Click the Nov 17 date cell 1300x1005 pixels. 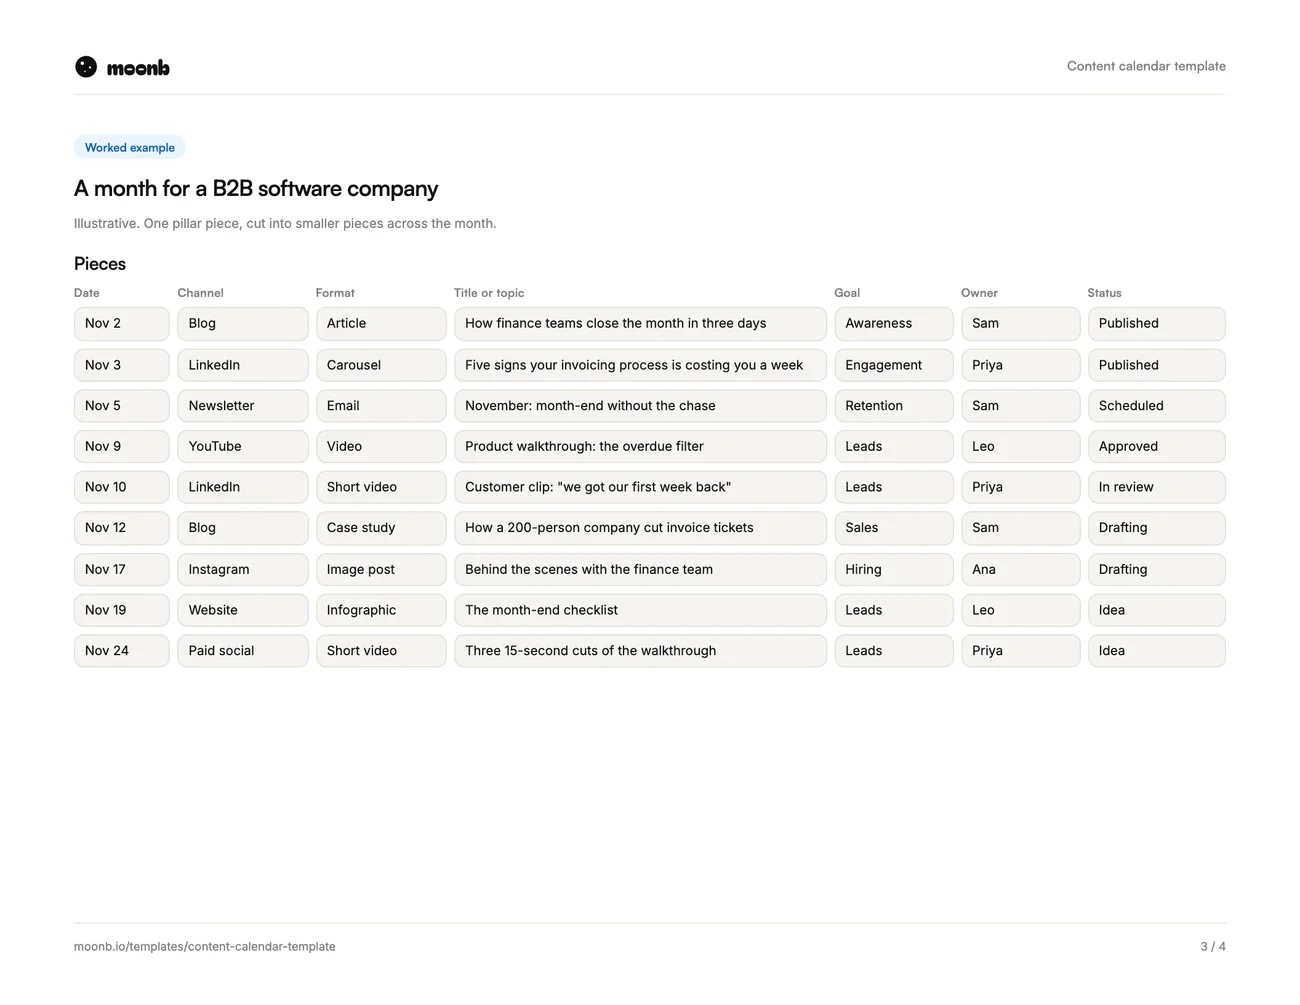[122, 570]
